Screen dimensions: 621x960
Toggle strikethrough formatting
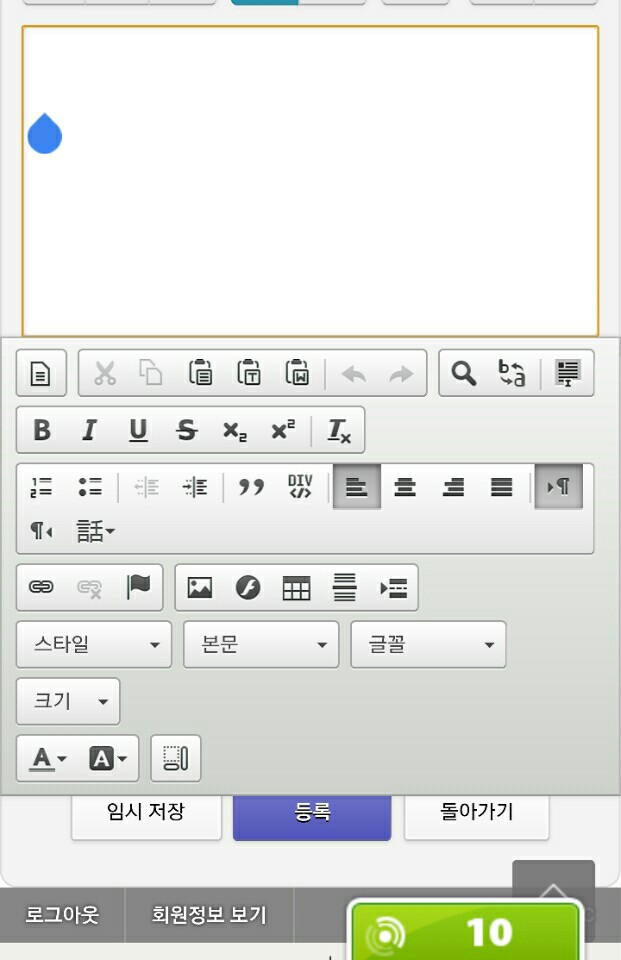coord(186,430)
